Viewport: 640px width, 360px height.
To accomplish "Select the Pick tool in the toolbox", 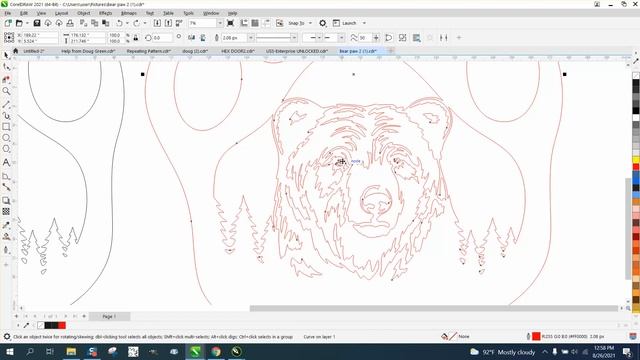I will point(6,56).
